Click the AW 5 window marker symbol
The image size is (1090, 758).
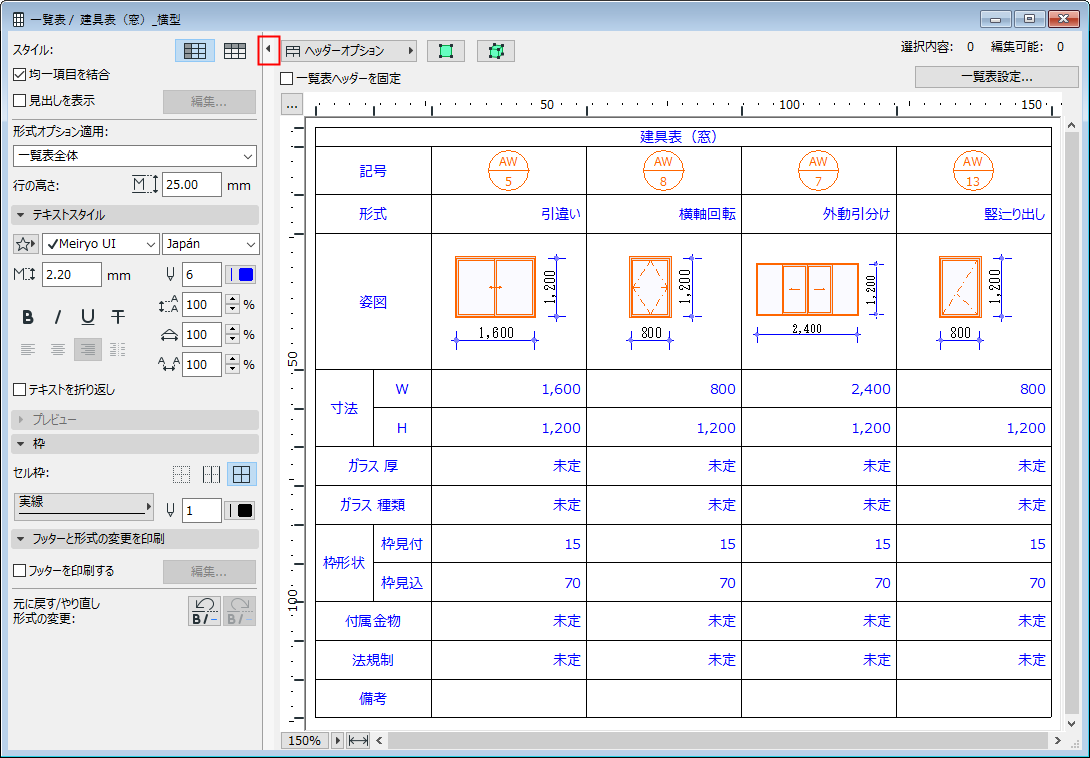pos(508,170)
